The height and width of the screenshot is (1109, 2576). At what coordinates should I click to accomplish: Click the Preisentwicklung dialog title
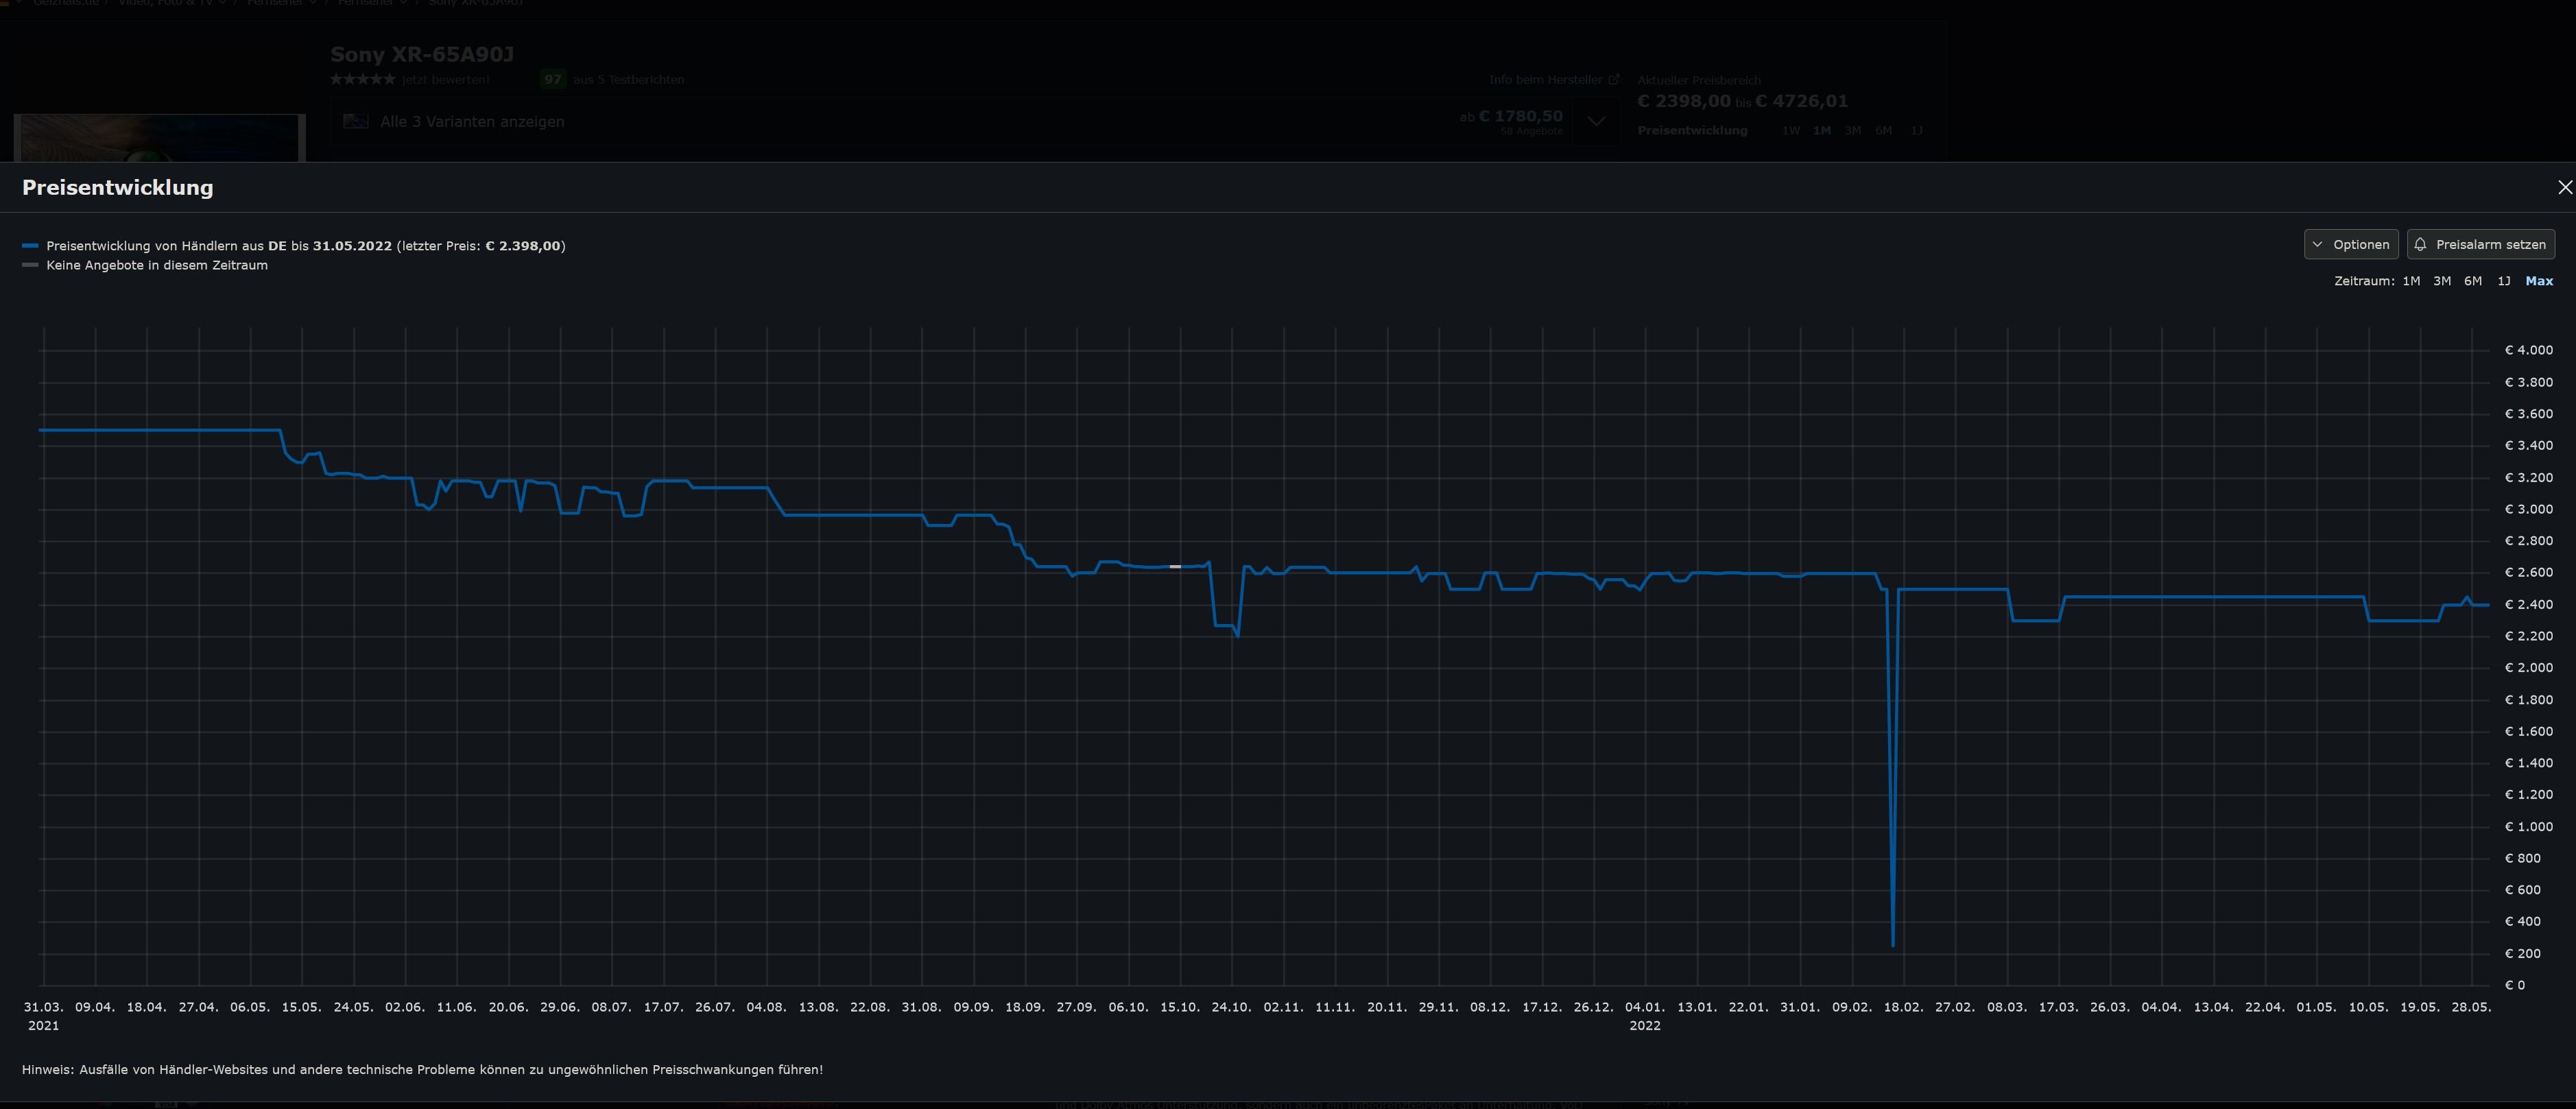(118, 187)
